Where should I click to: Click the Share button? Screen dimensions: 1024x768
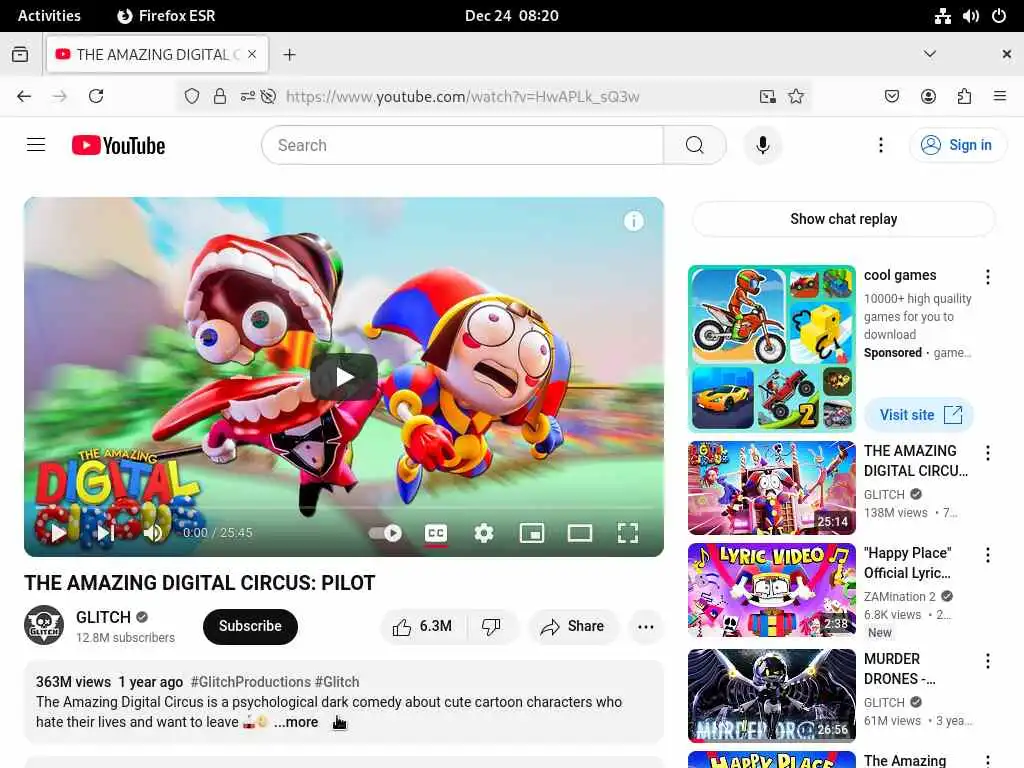coord(573,626)
